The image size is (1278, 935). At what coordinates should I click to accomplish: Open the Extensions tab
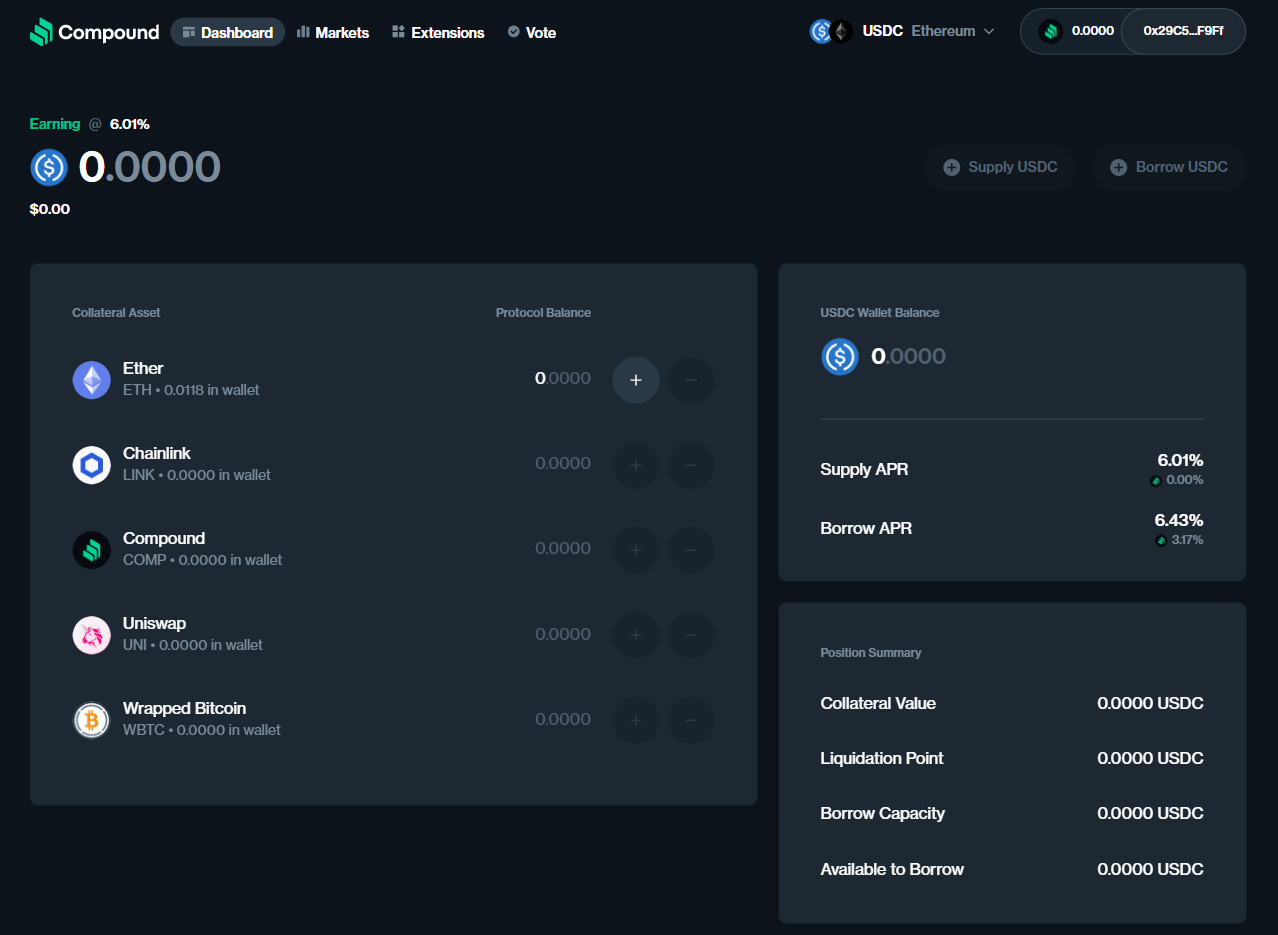click(438, 32)
